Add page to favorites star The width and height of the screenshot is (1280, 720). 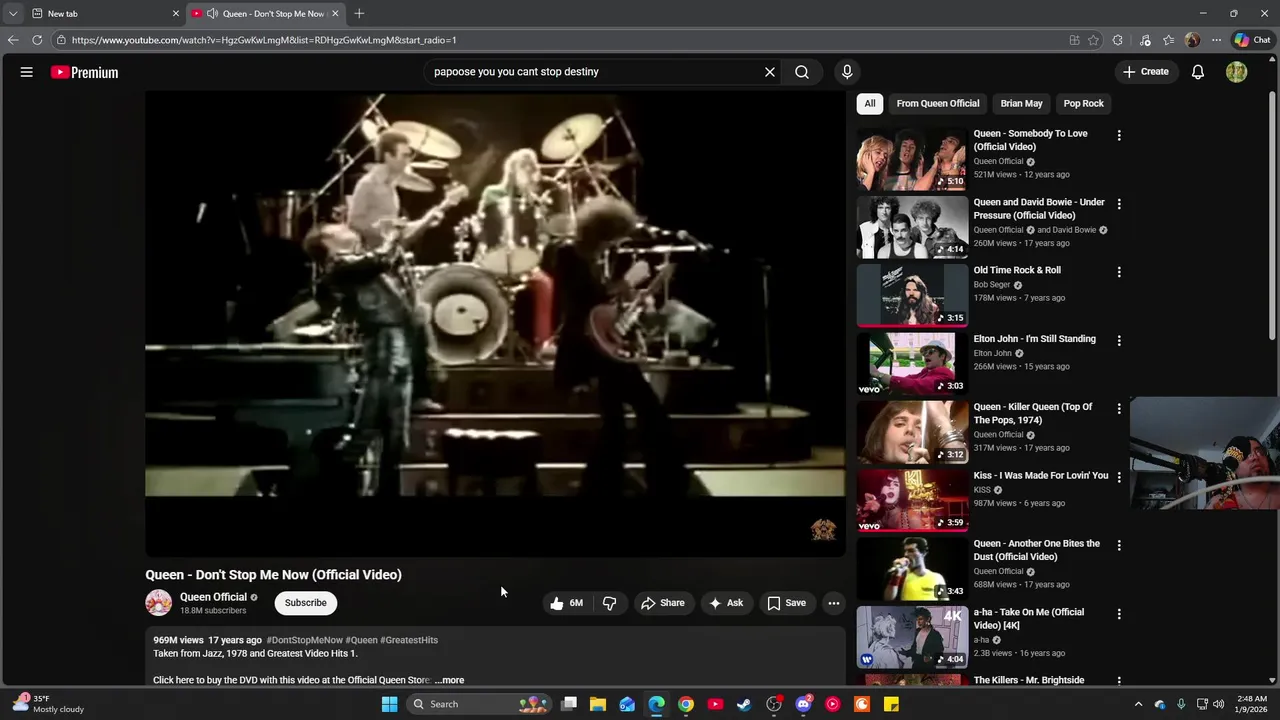coord(1093,40)
